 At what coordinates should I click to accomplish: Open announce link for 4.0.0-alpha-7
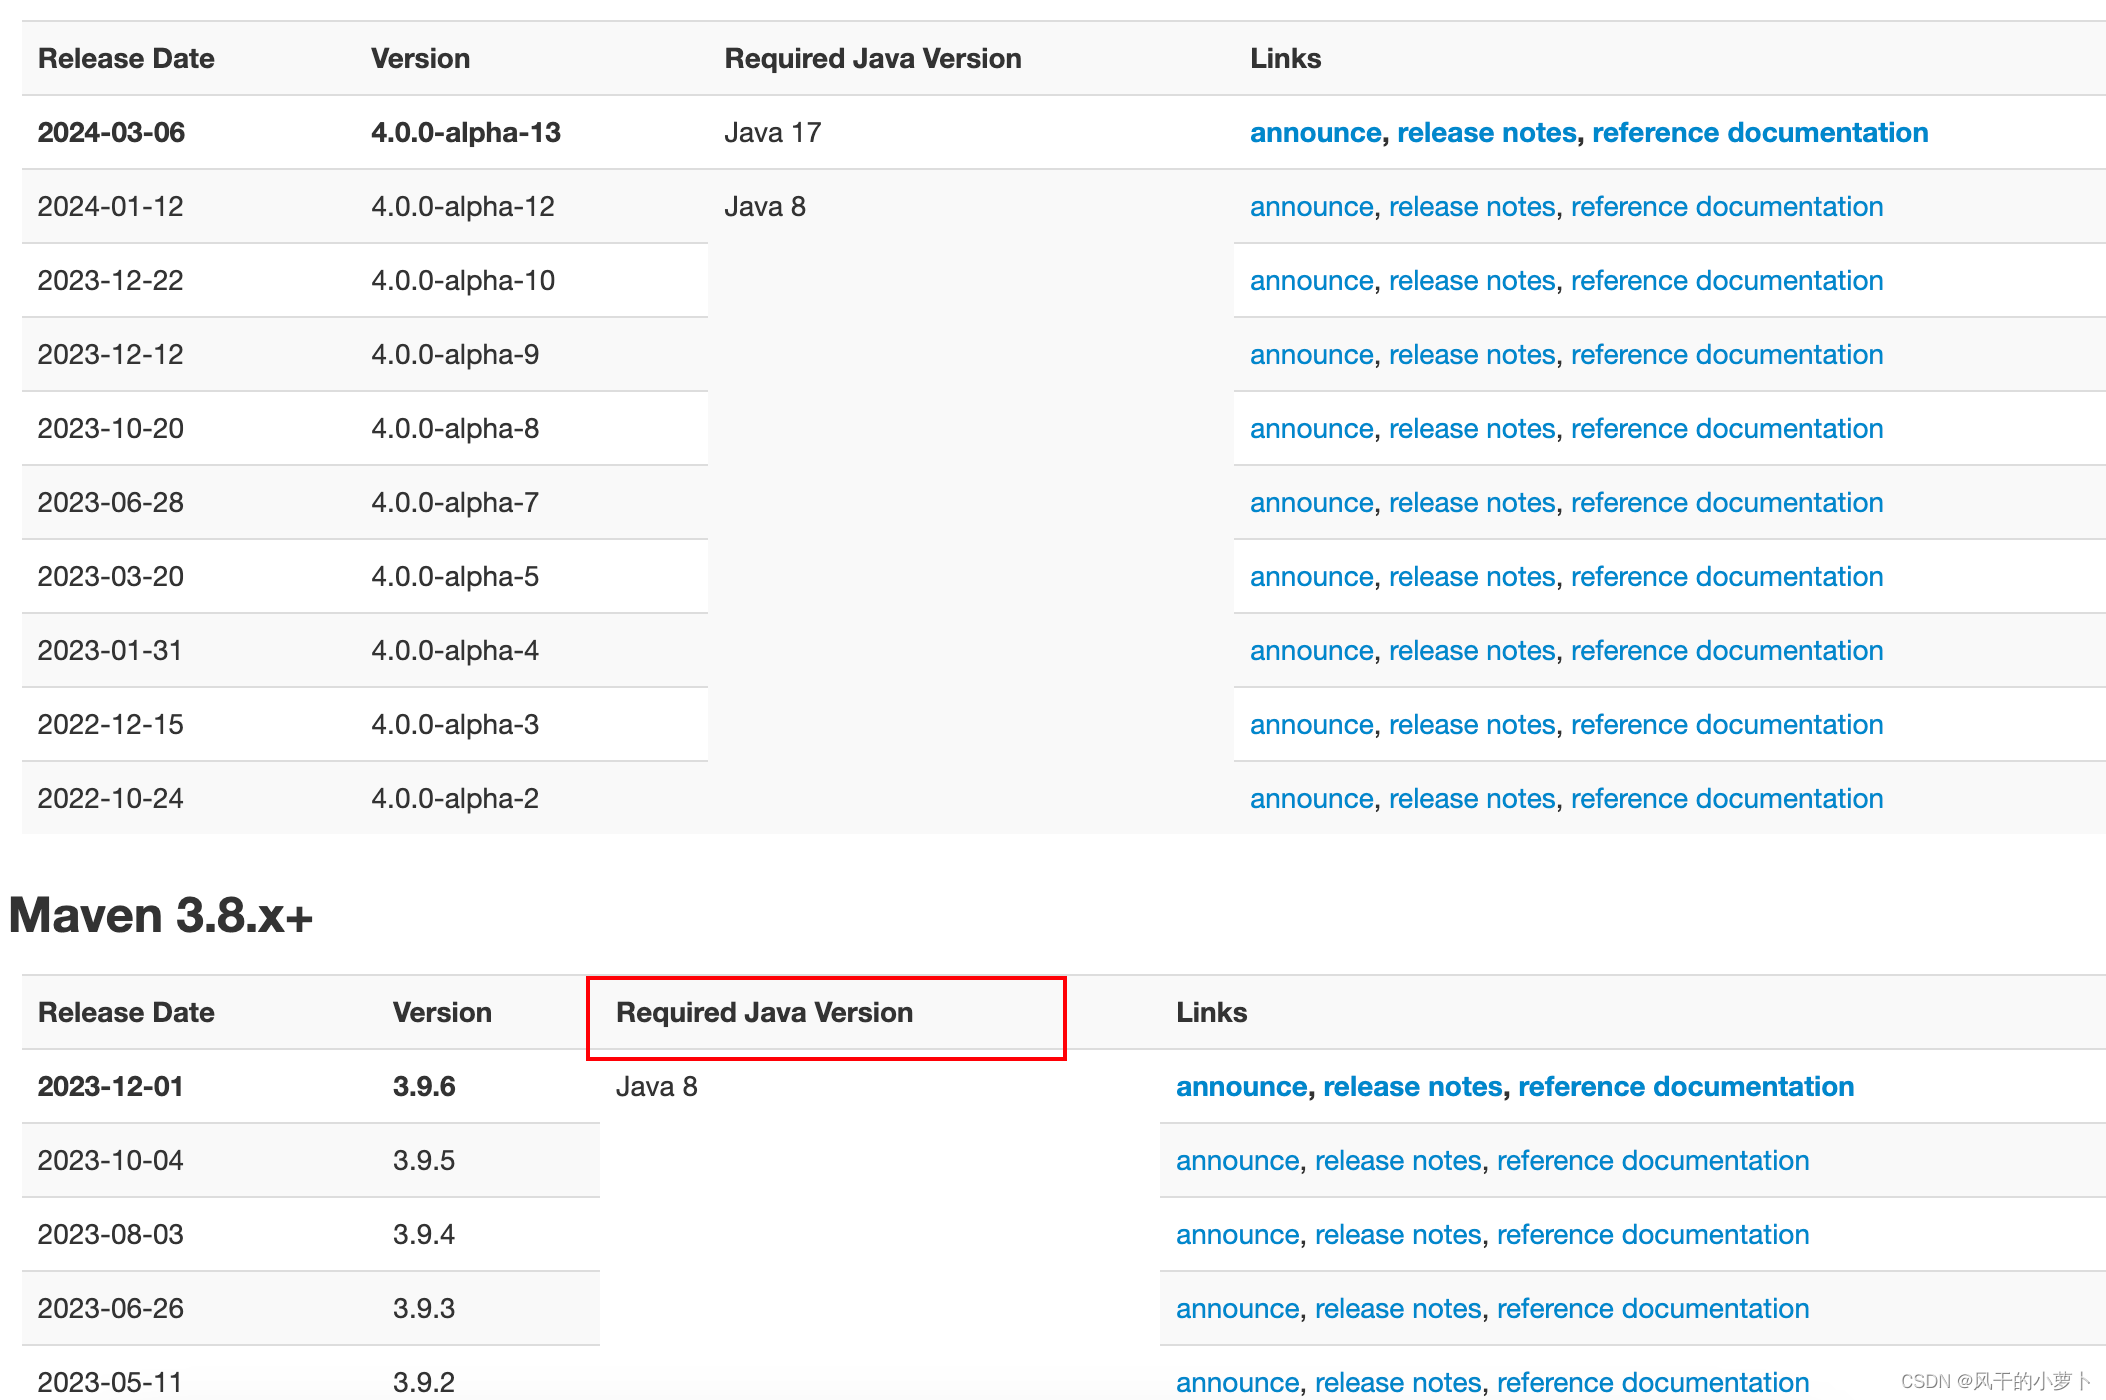point(1311,502)
